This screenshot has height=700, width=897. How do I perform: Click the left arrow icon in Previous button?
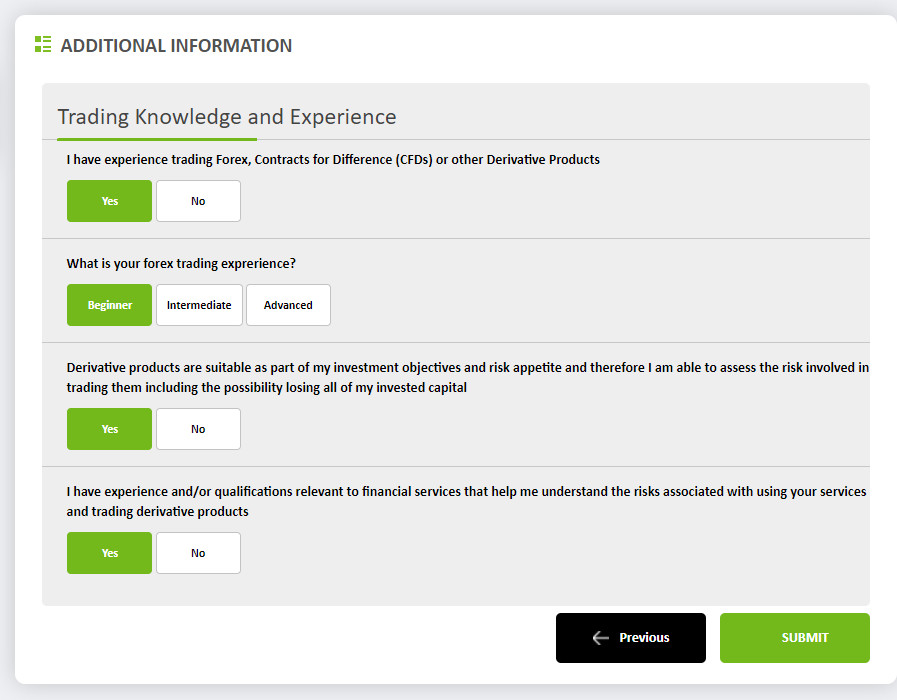[x=600, y=638]
